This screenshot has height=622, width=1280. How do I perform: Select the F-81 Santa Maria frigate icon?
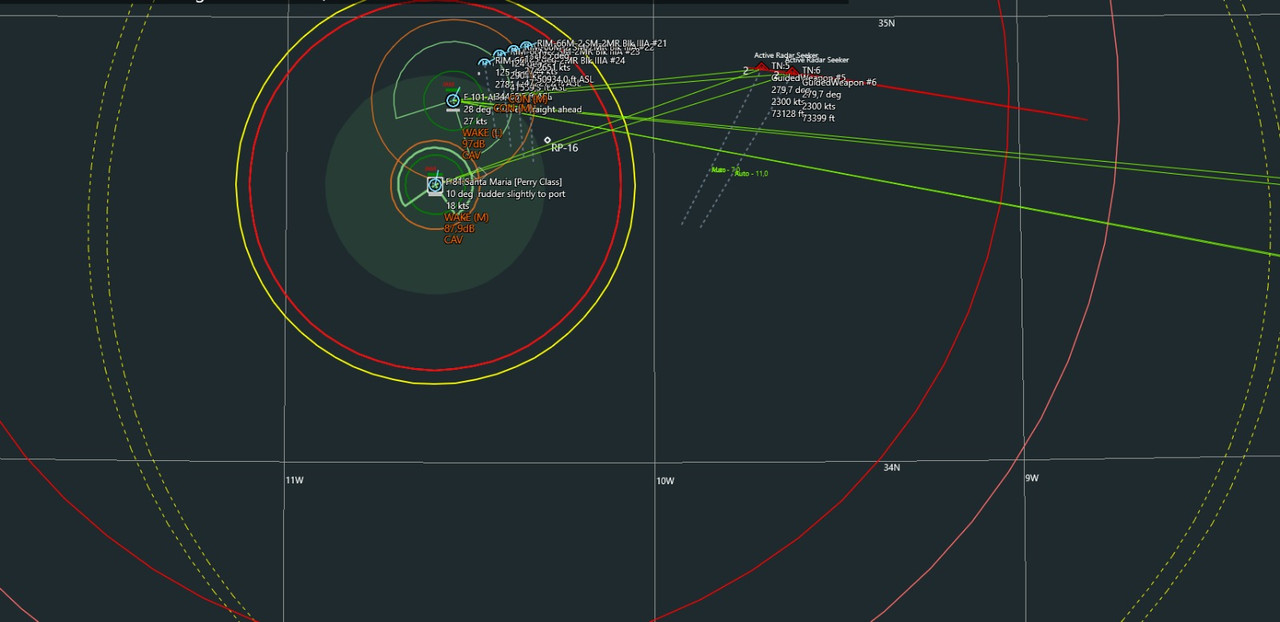435,185
